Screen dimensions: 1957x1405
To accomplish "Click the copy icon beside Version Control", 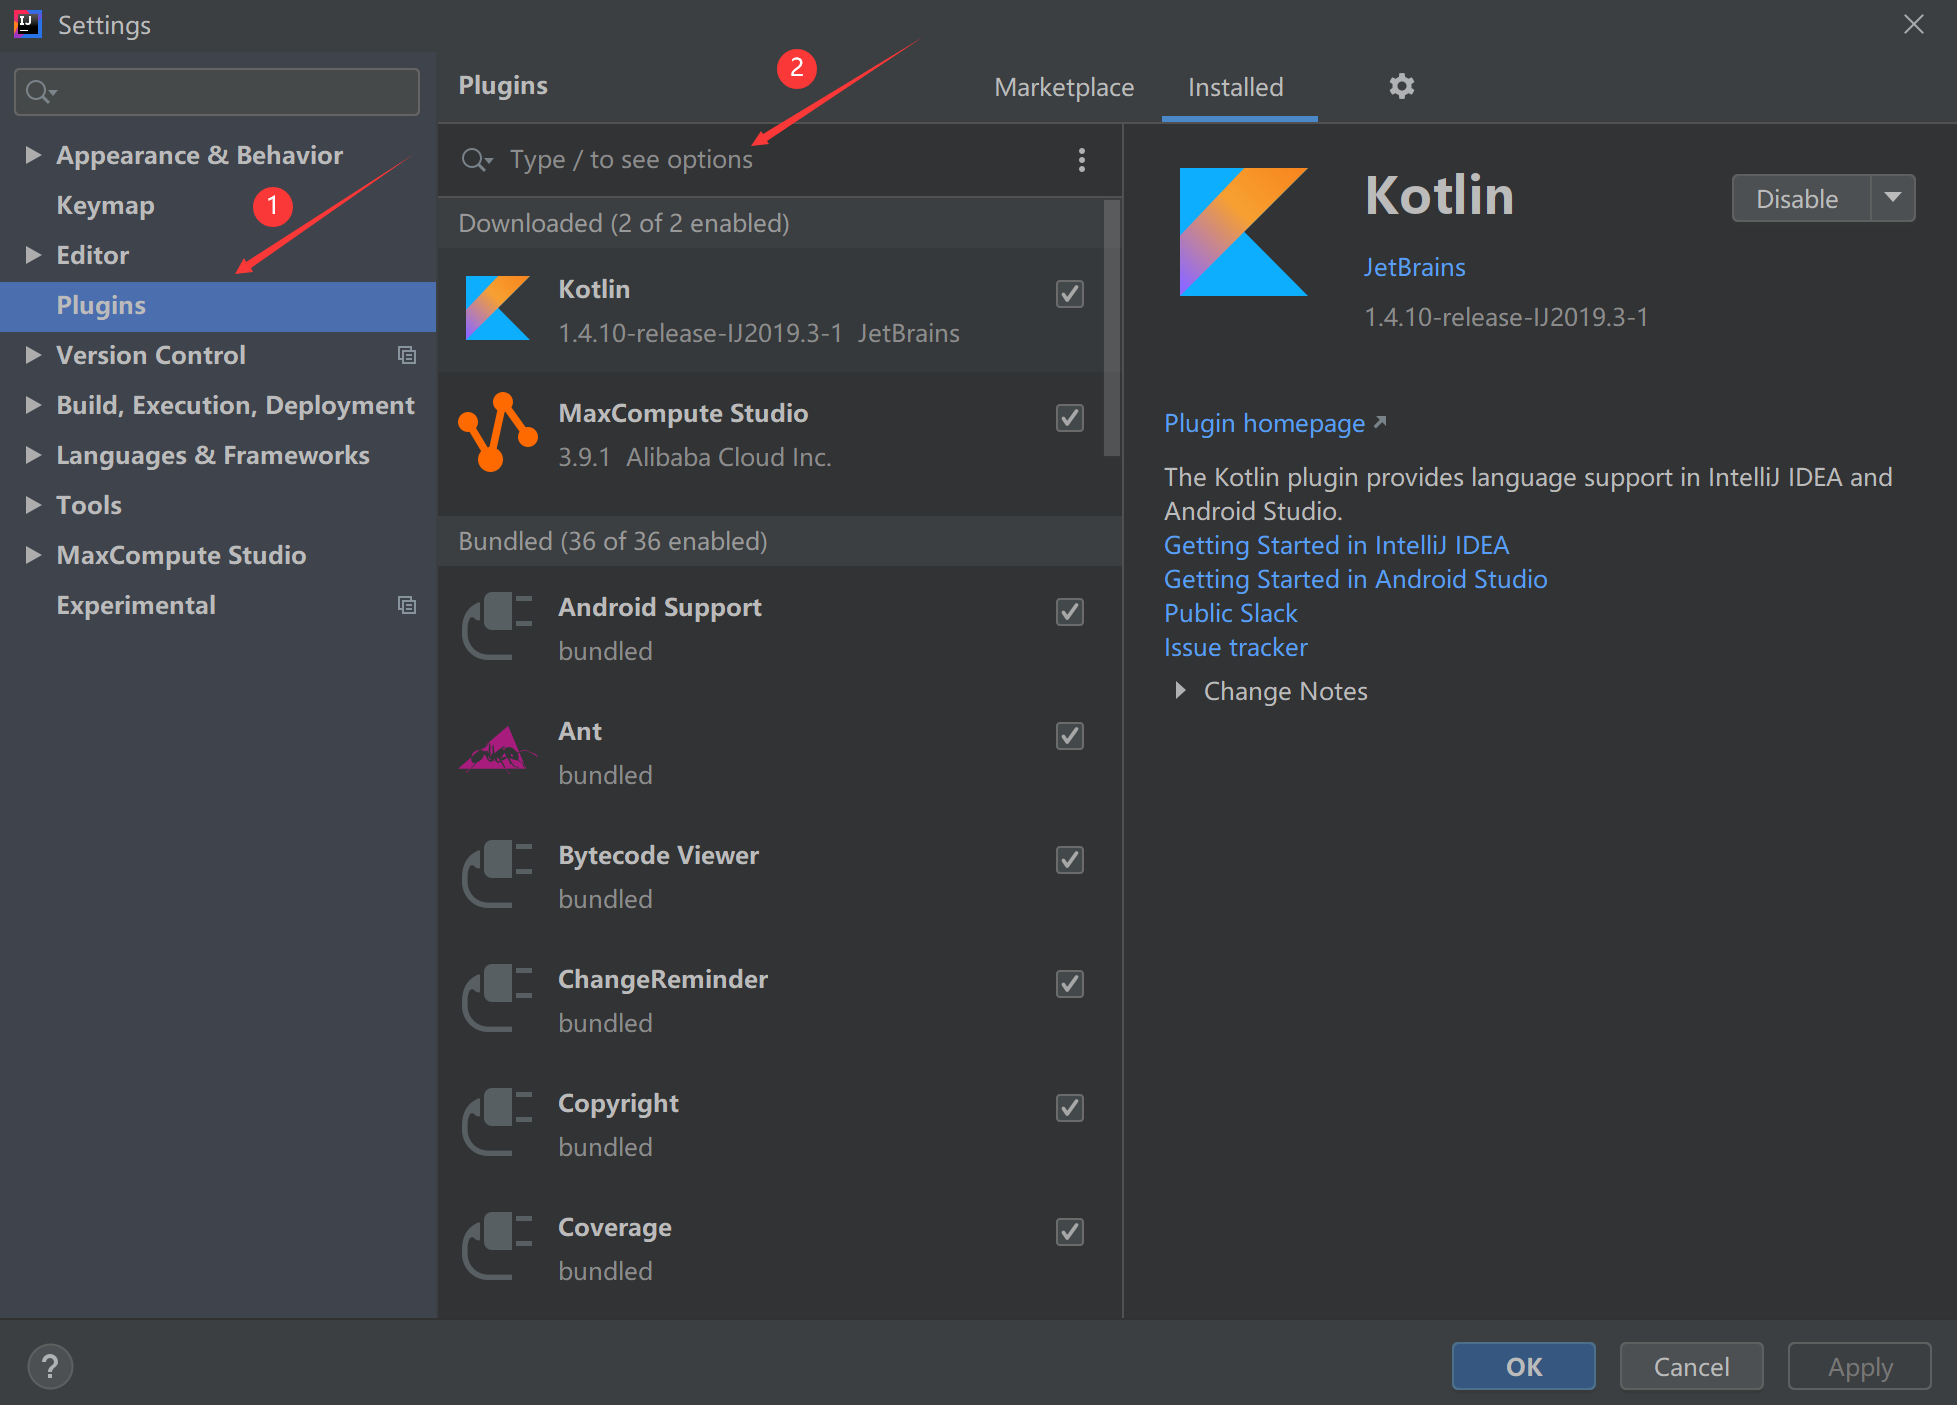I will 406,355.
